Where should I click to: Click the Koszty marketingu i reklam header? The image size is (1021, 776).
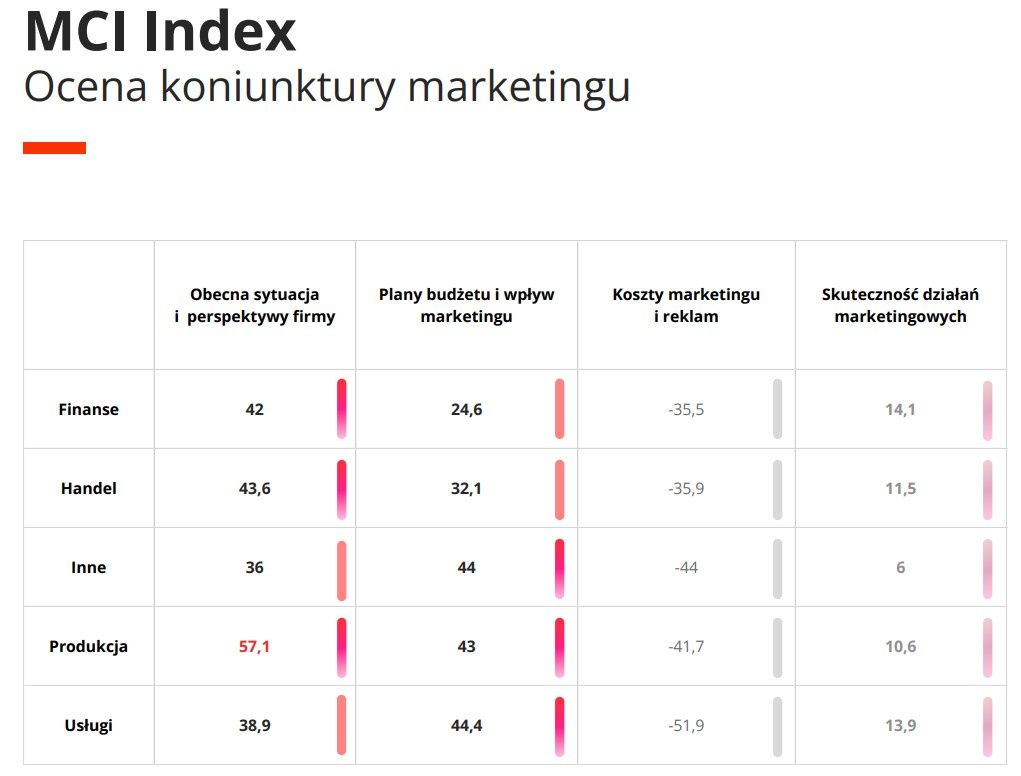coord(686,305)
